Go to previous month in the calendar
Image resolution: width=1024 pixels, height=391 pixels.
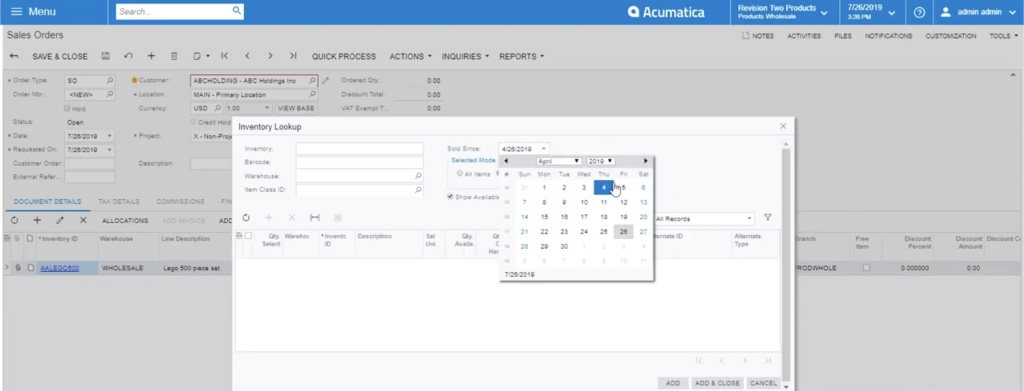tap(506, 161)
